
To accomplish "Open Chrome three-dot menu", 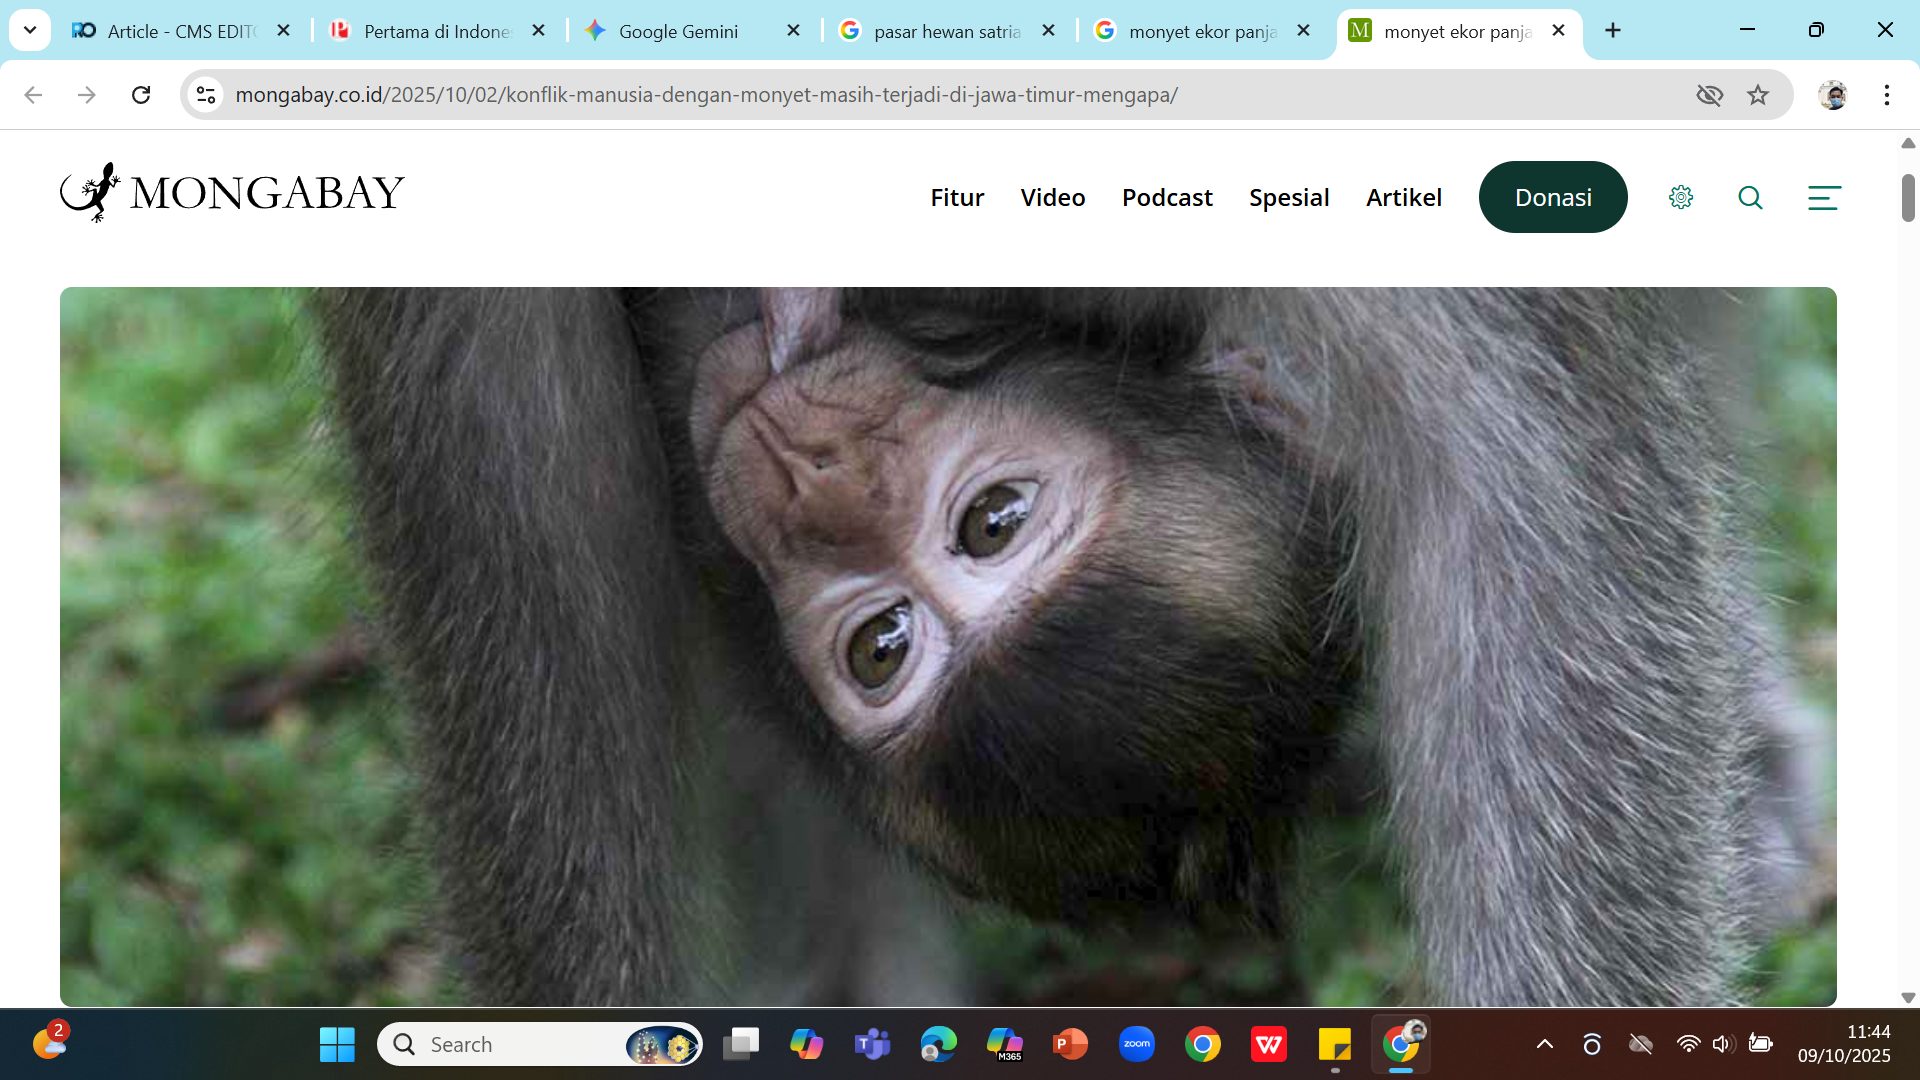I will click(1887, 95).
